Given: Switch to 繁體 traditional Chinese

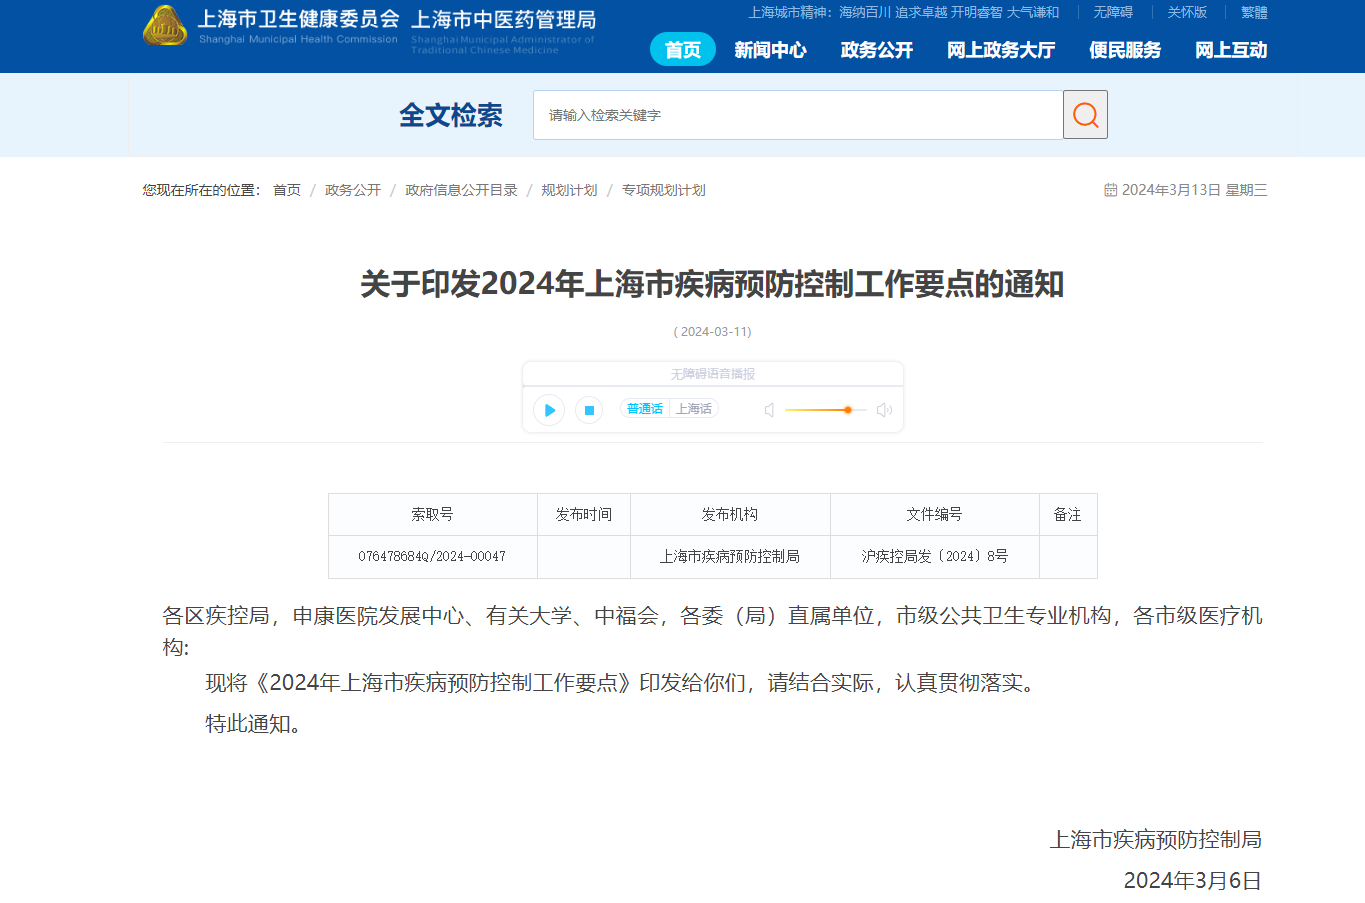Looking at the screenshot, I should tap(1254, 12).
